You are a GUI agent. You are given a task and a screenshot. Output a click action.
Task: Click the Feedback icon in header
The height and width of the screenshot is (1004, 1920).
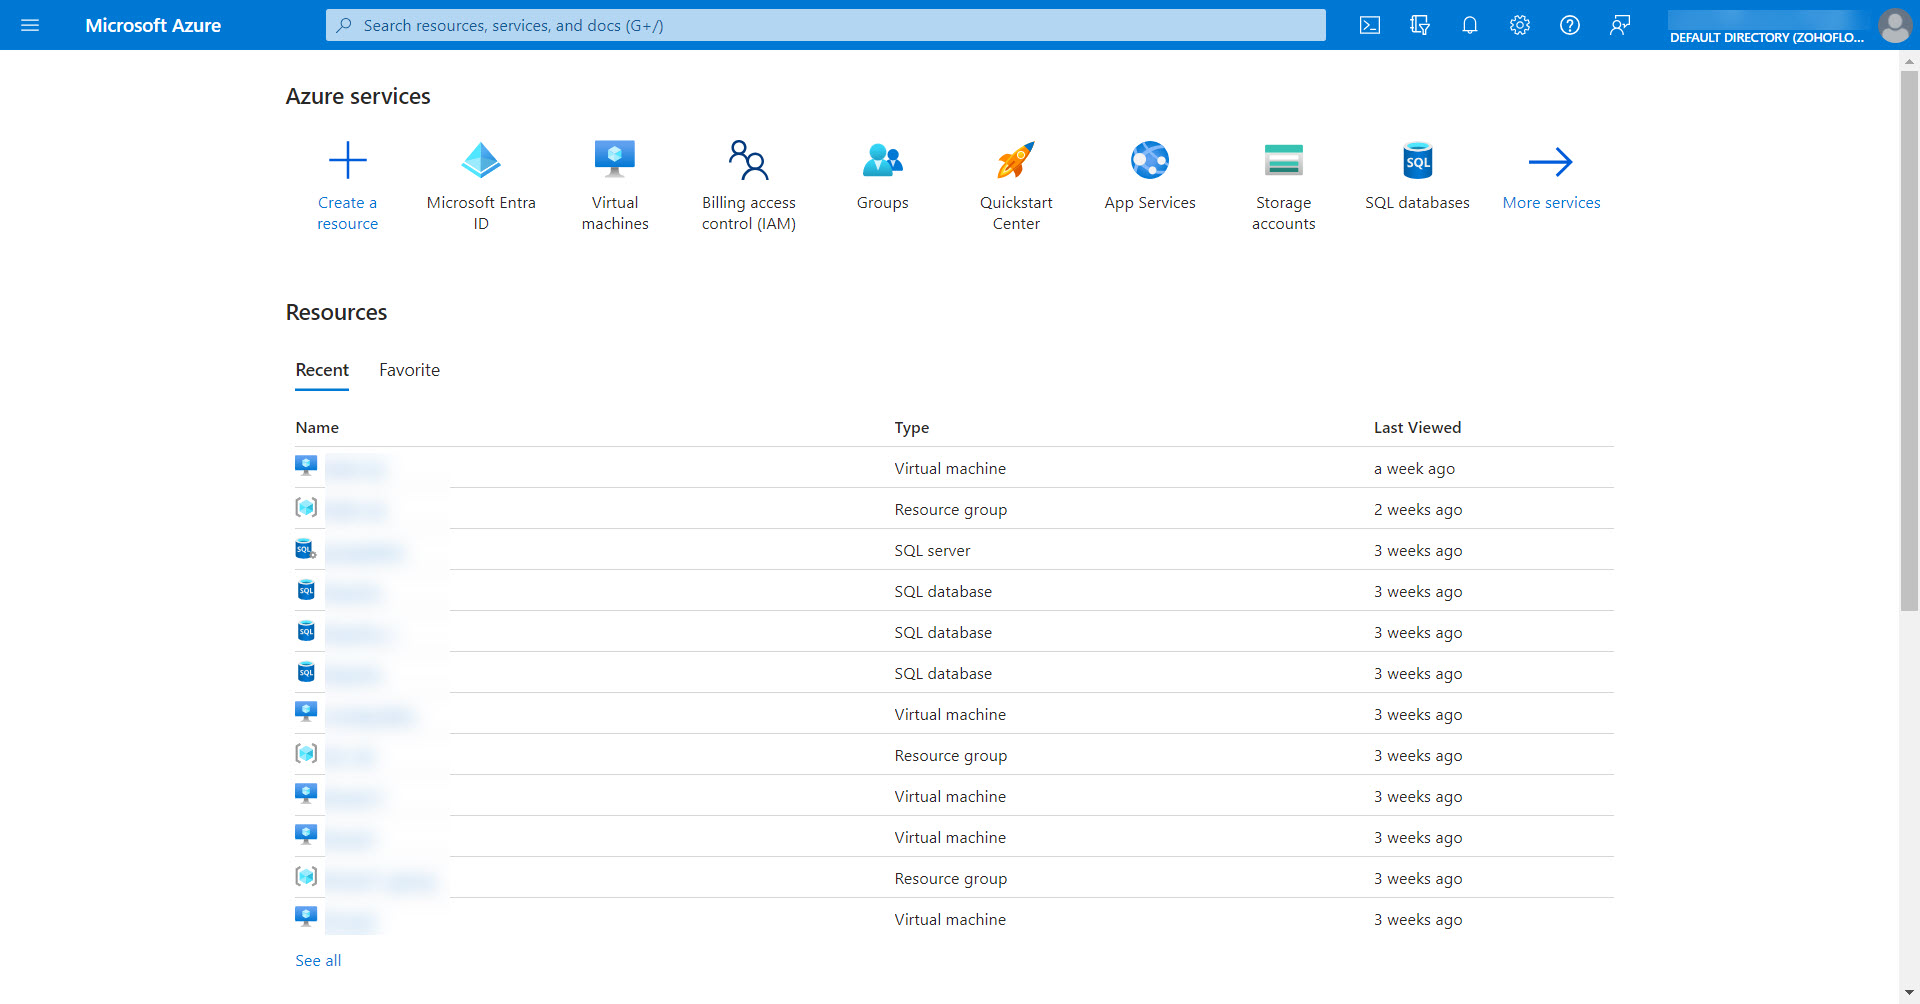pos(1620,25)
